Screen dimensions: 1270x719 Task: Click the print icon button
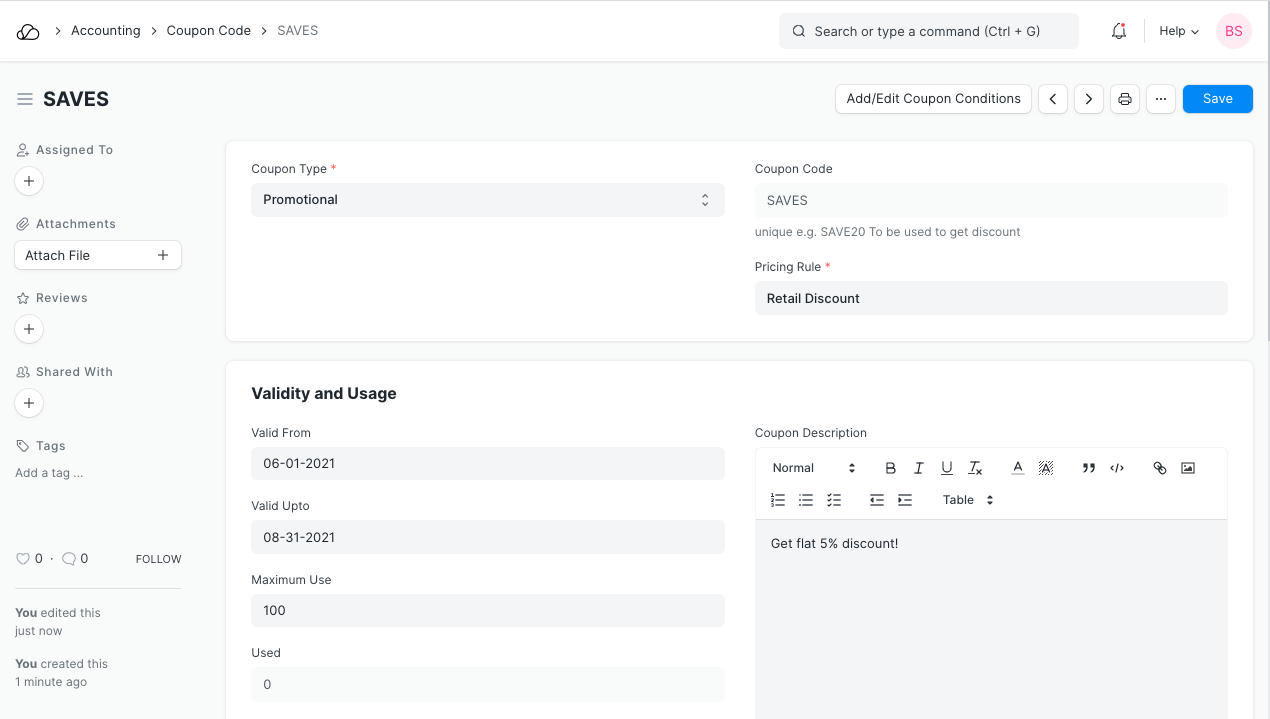tap(1125, 99)
